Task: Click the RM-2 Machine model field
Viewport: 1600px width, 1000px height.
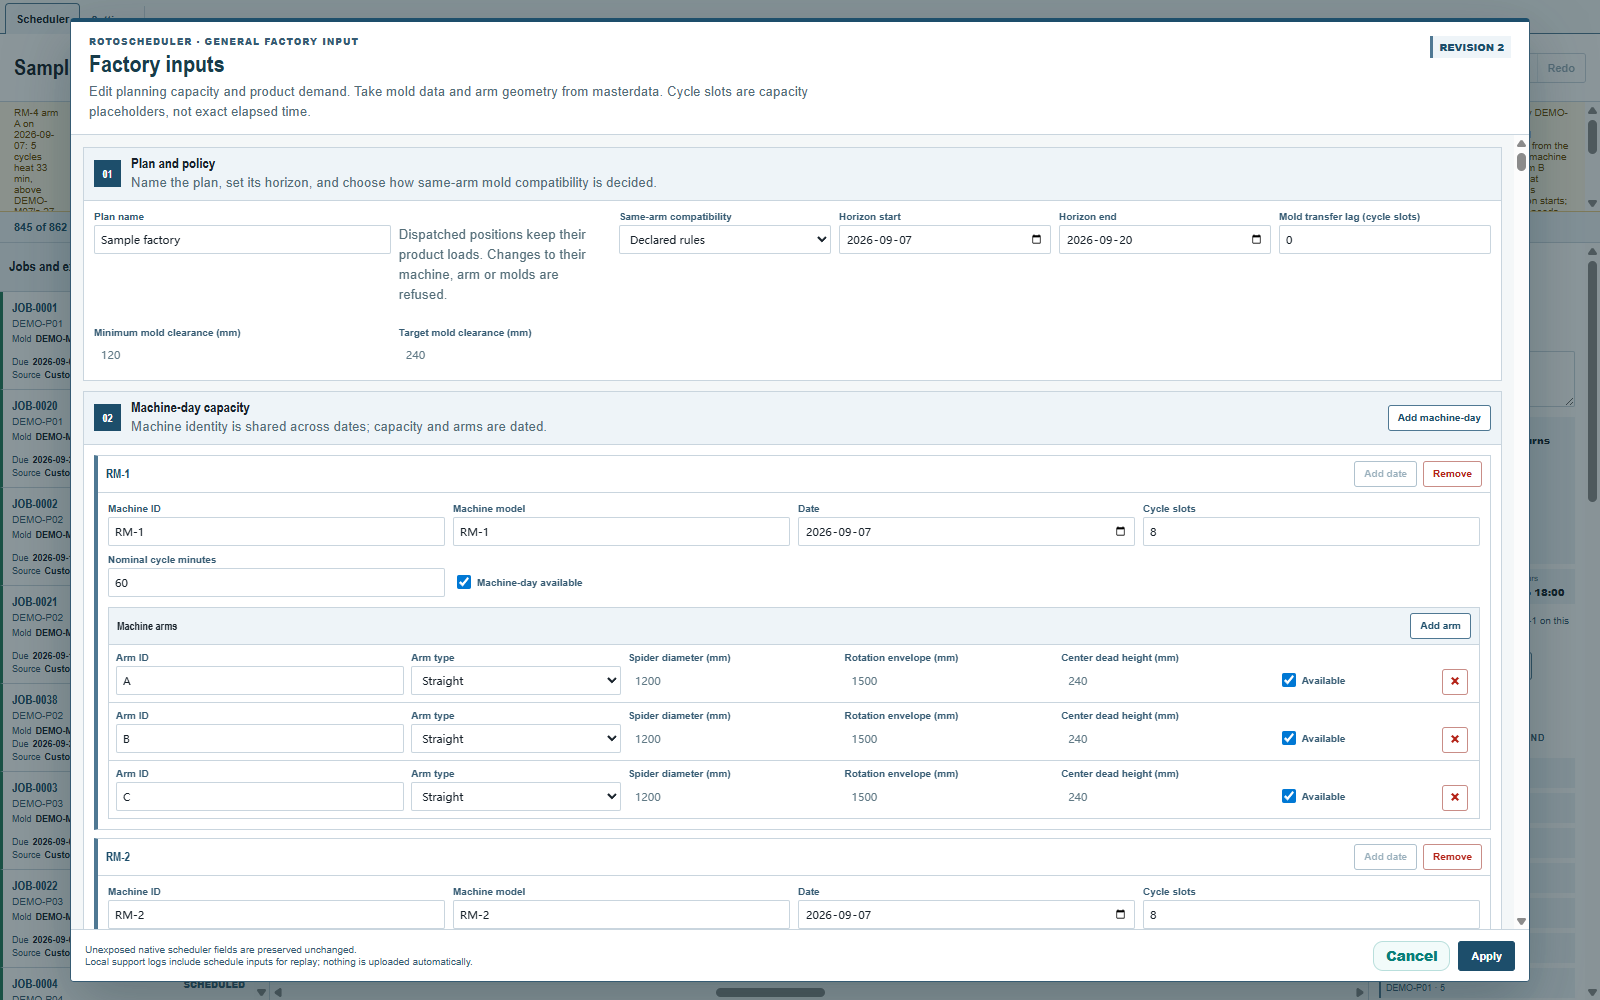Action: coord(621,915)
